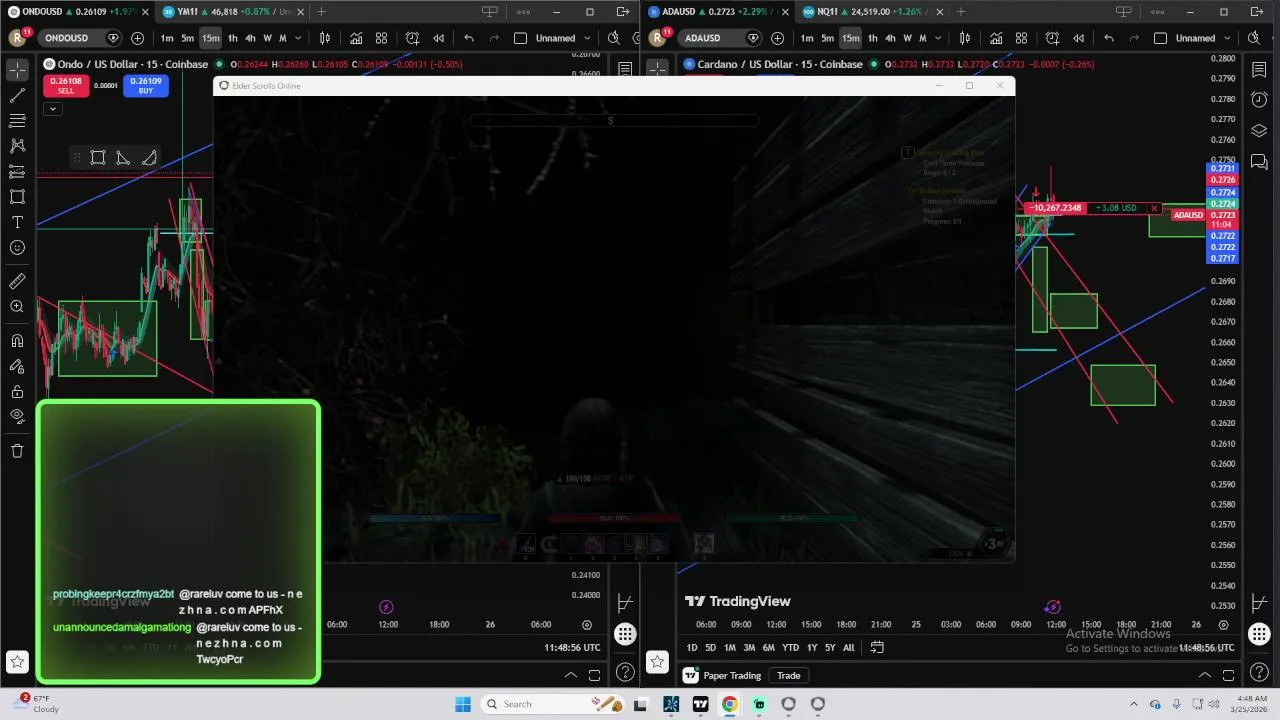Select the zoom in tool in left toolbar
This screenshot has width=1280, height=720.
[x=17, y=307]
